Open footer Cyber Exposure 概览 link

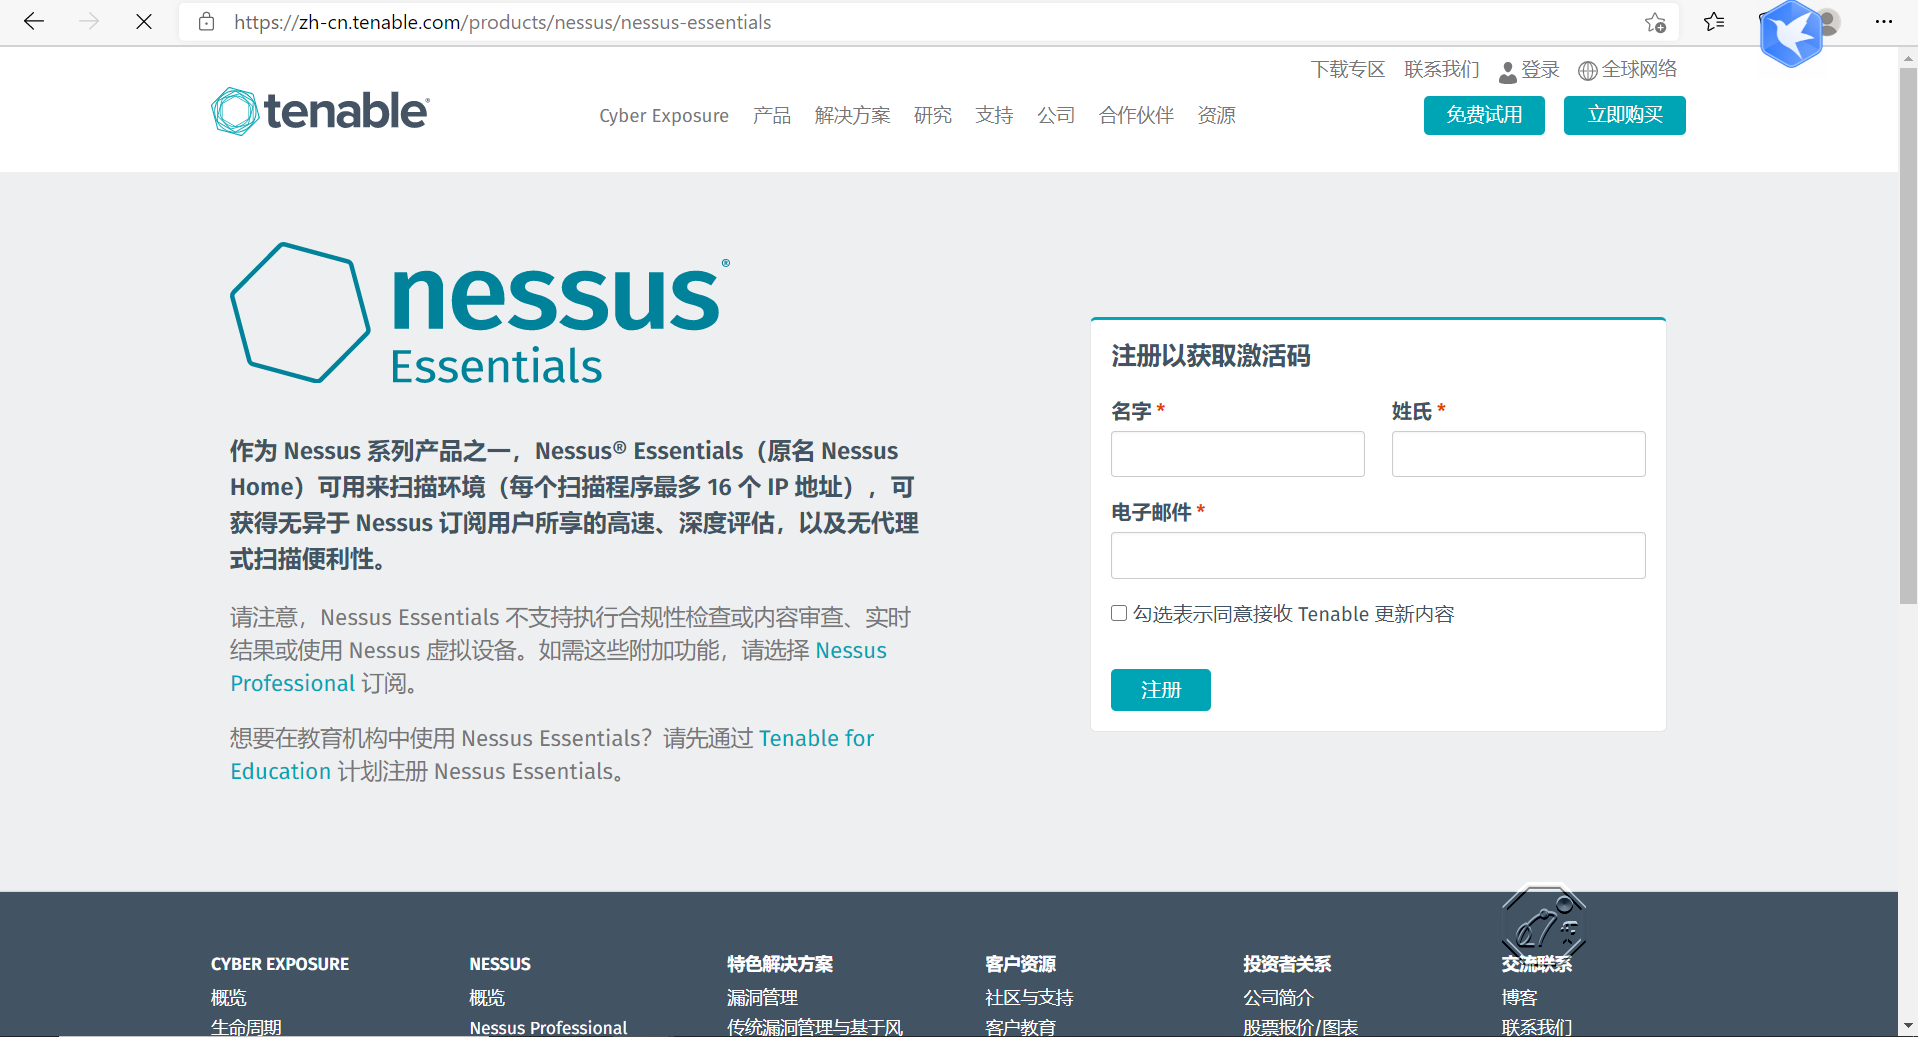(x=229, y=998)
